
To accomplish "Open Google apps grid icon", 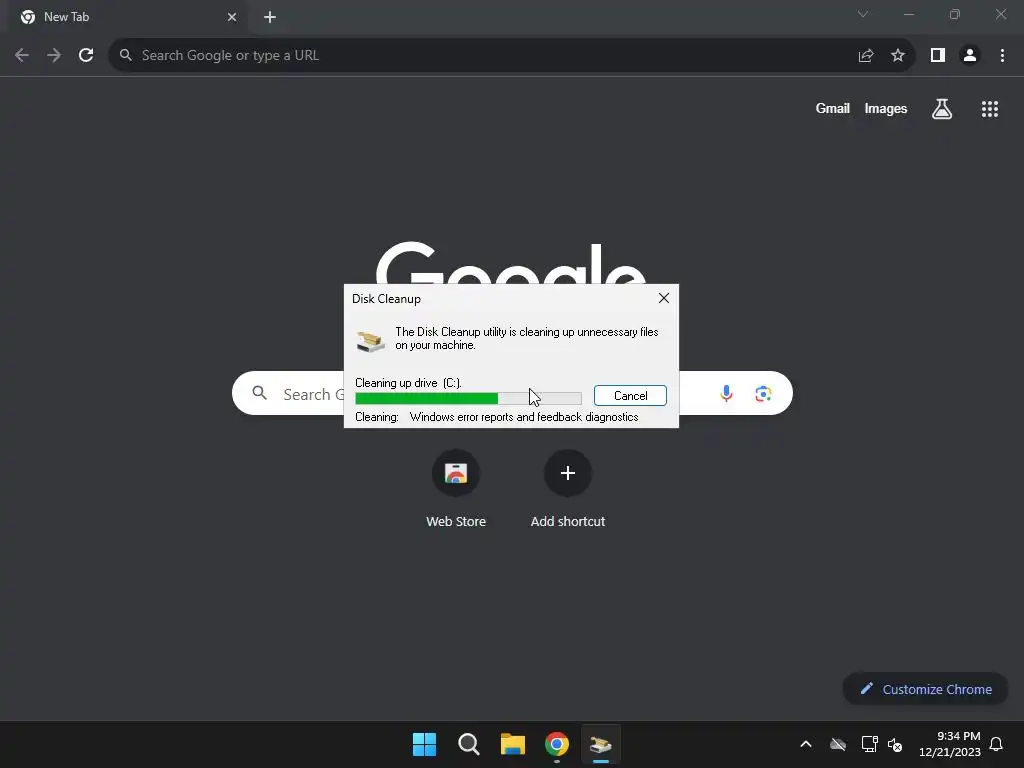I will [x=989, y=109].
